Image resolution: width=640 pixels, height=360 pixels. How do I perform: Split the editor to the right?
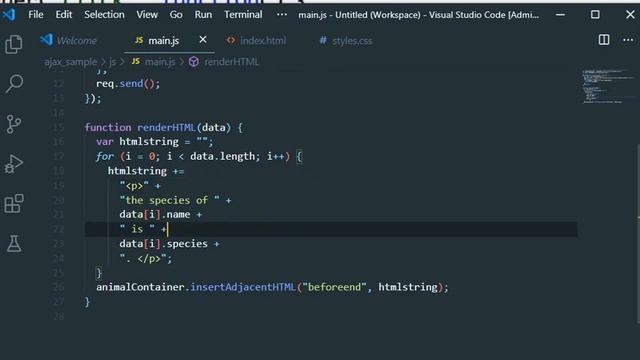[604, 40]
